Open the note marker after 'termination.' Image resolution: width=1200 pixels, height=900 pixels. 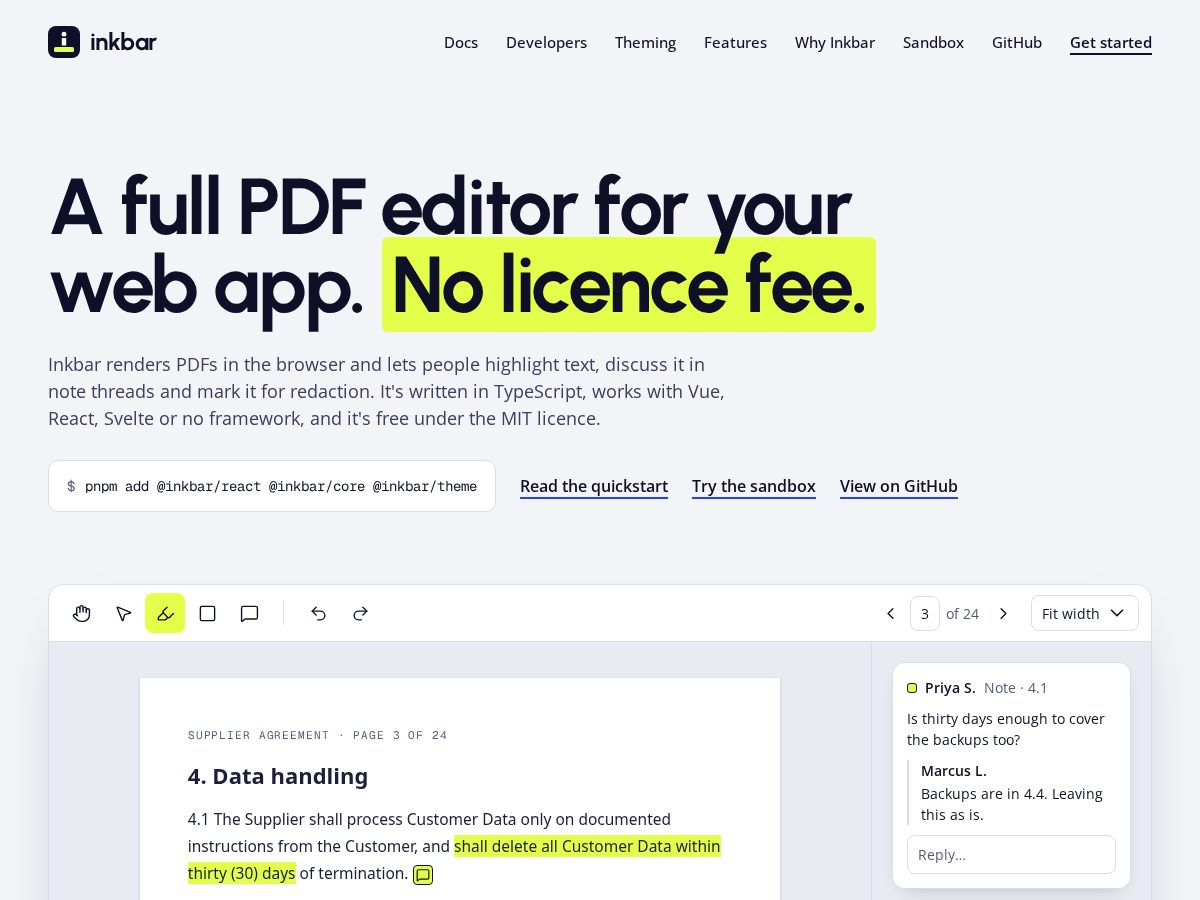[x=423, y=875]
